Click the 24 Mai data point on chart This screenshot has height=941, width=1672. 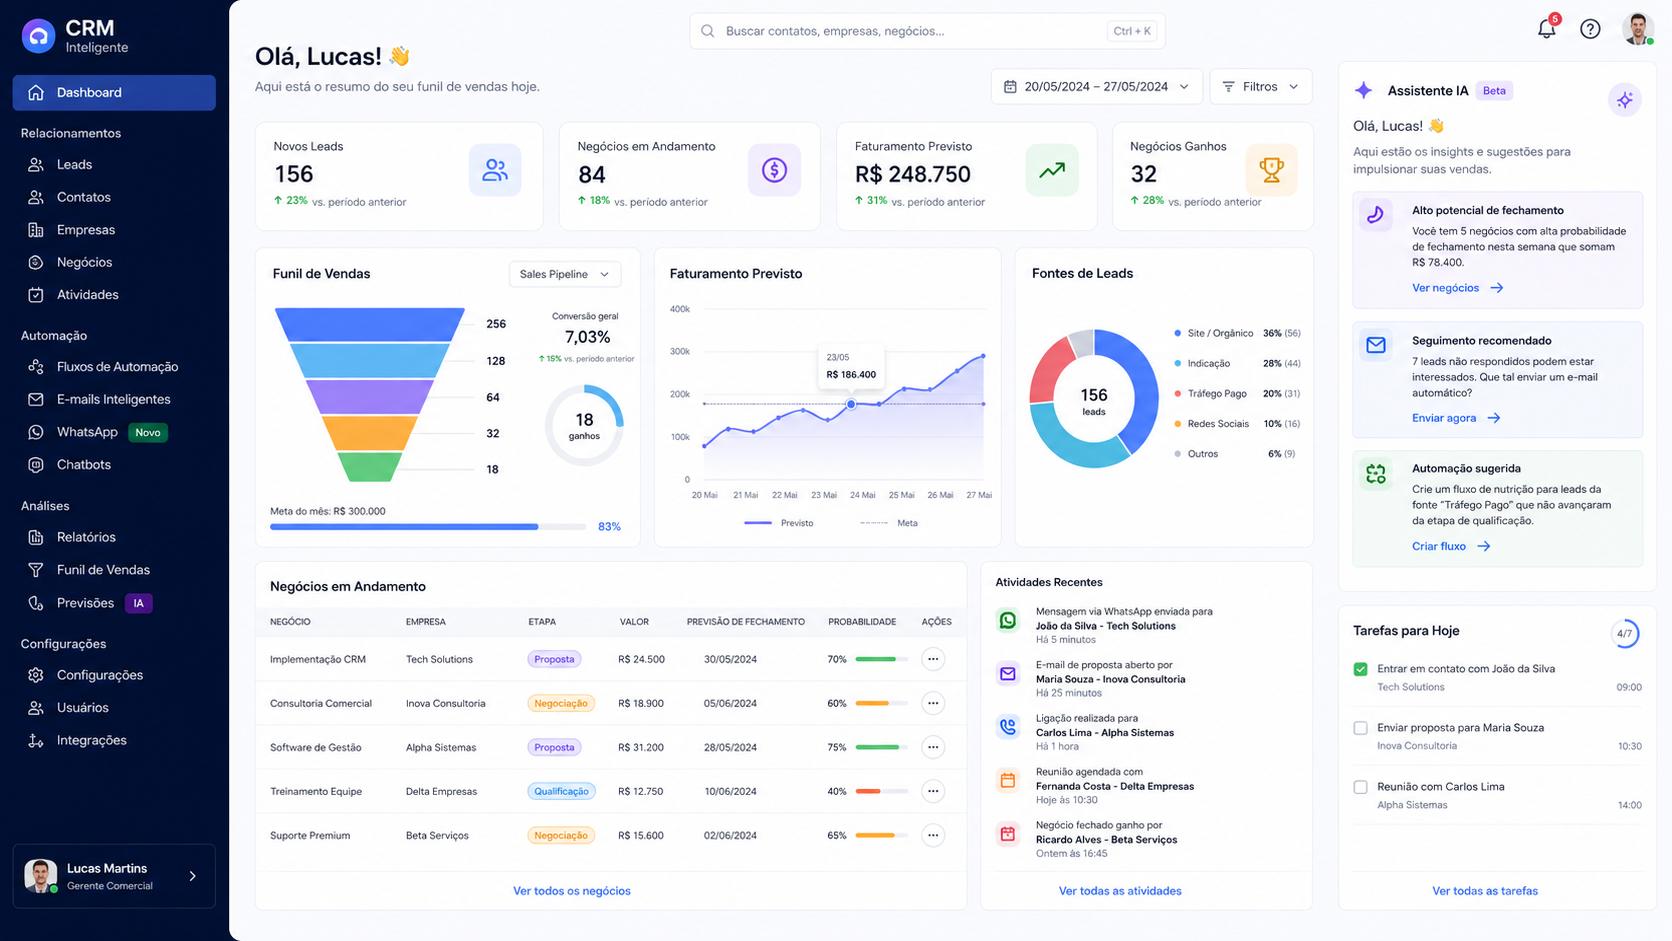pyautogui.click(x=851, y=404)
